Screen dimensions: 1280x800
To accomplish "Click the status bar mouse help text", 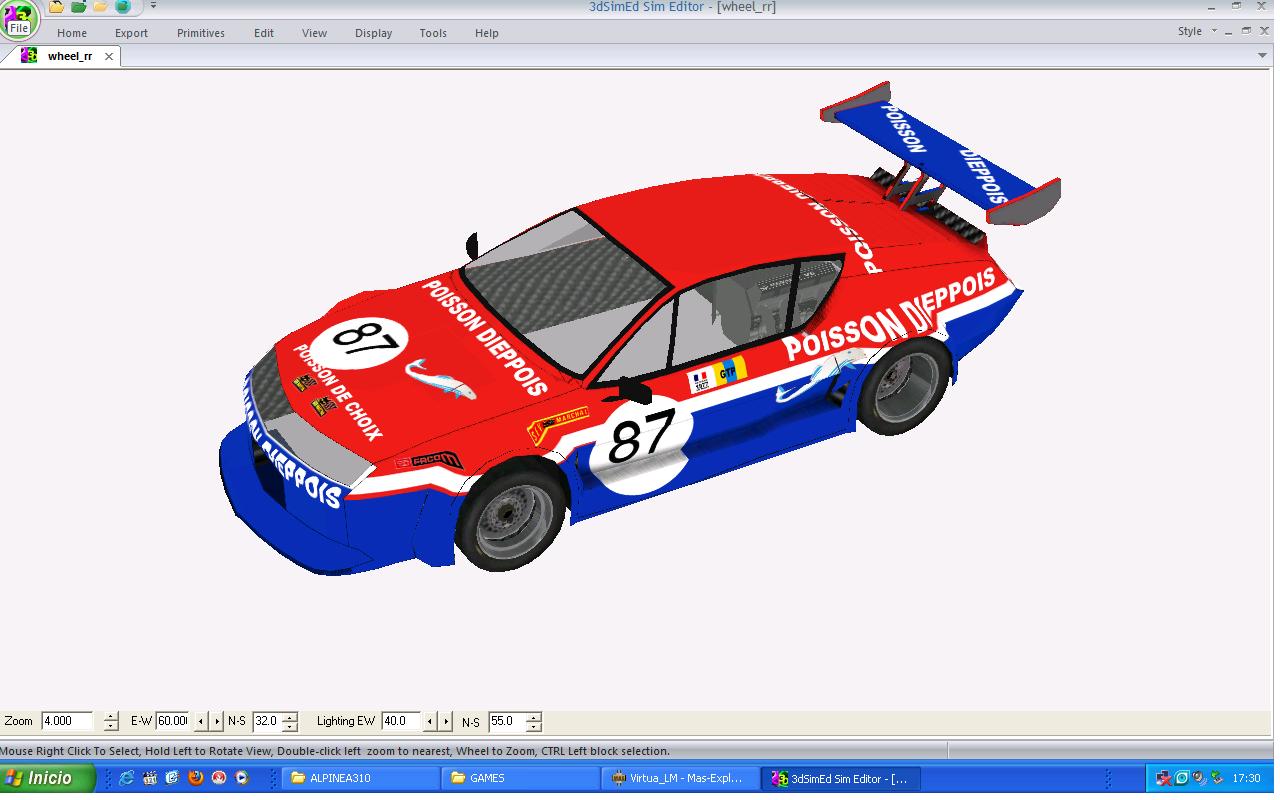I will [x=335, y=751].
